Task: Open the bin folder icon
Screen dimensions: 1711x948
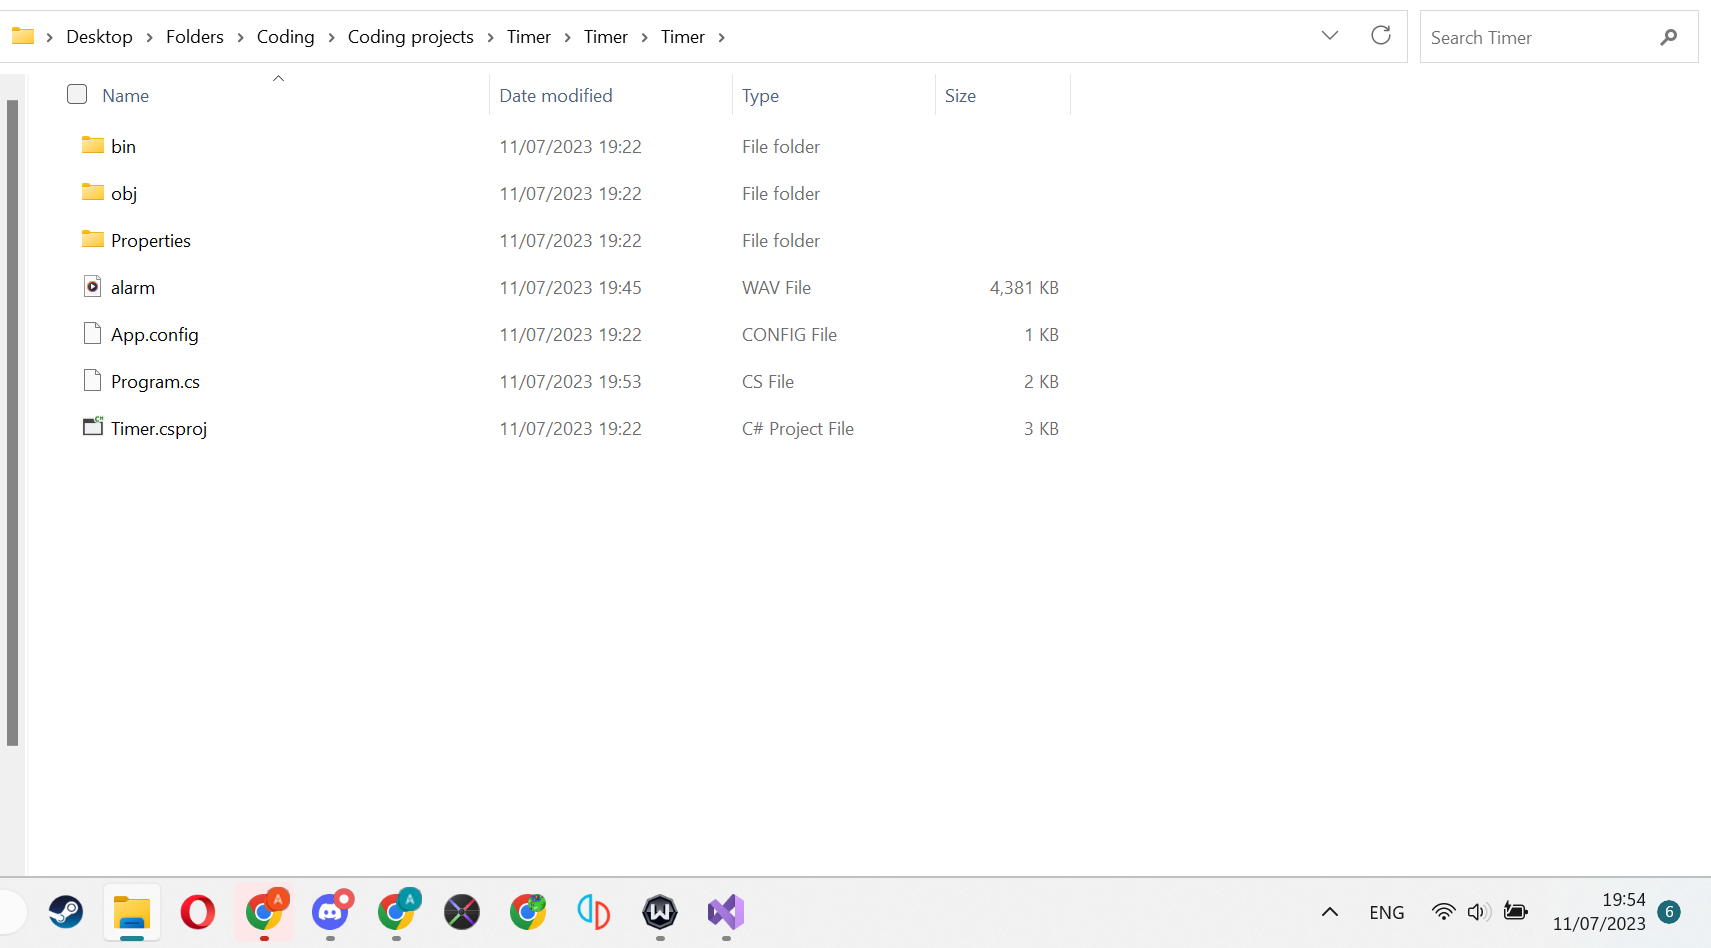Action: coord(93,145)
